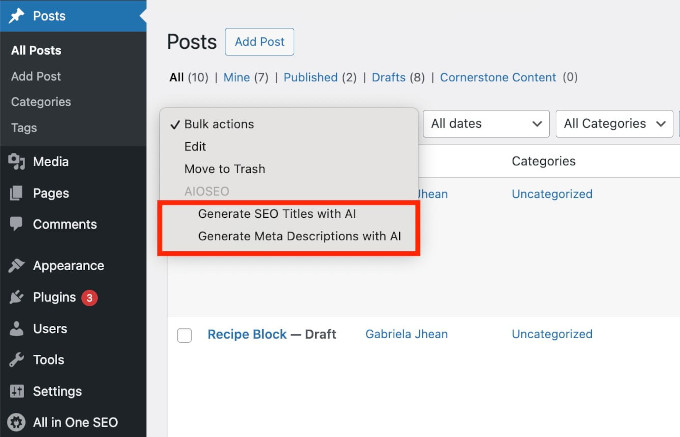The width and height of the screenshot is (680, 437).
Task: Click the Users person icon
Action: coord(16,329)
